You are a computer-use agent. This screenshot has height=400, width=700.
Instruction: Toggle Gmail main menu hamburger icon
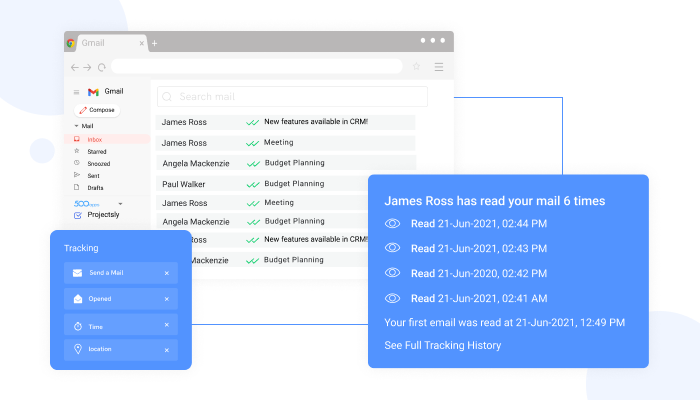(76, 92)
